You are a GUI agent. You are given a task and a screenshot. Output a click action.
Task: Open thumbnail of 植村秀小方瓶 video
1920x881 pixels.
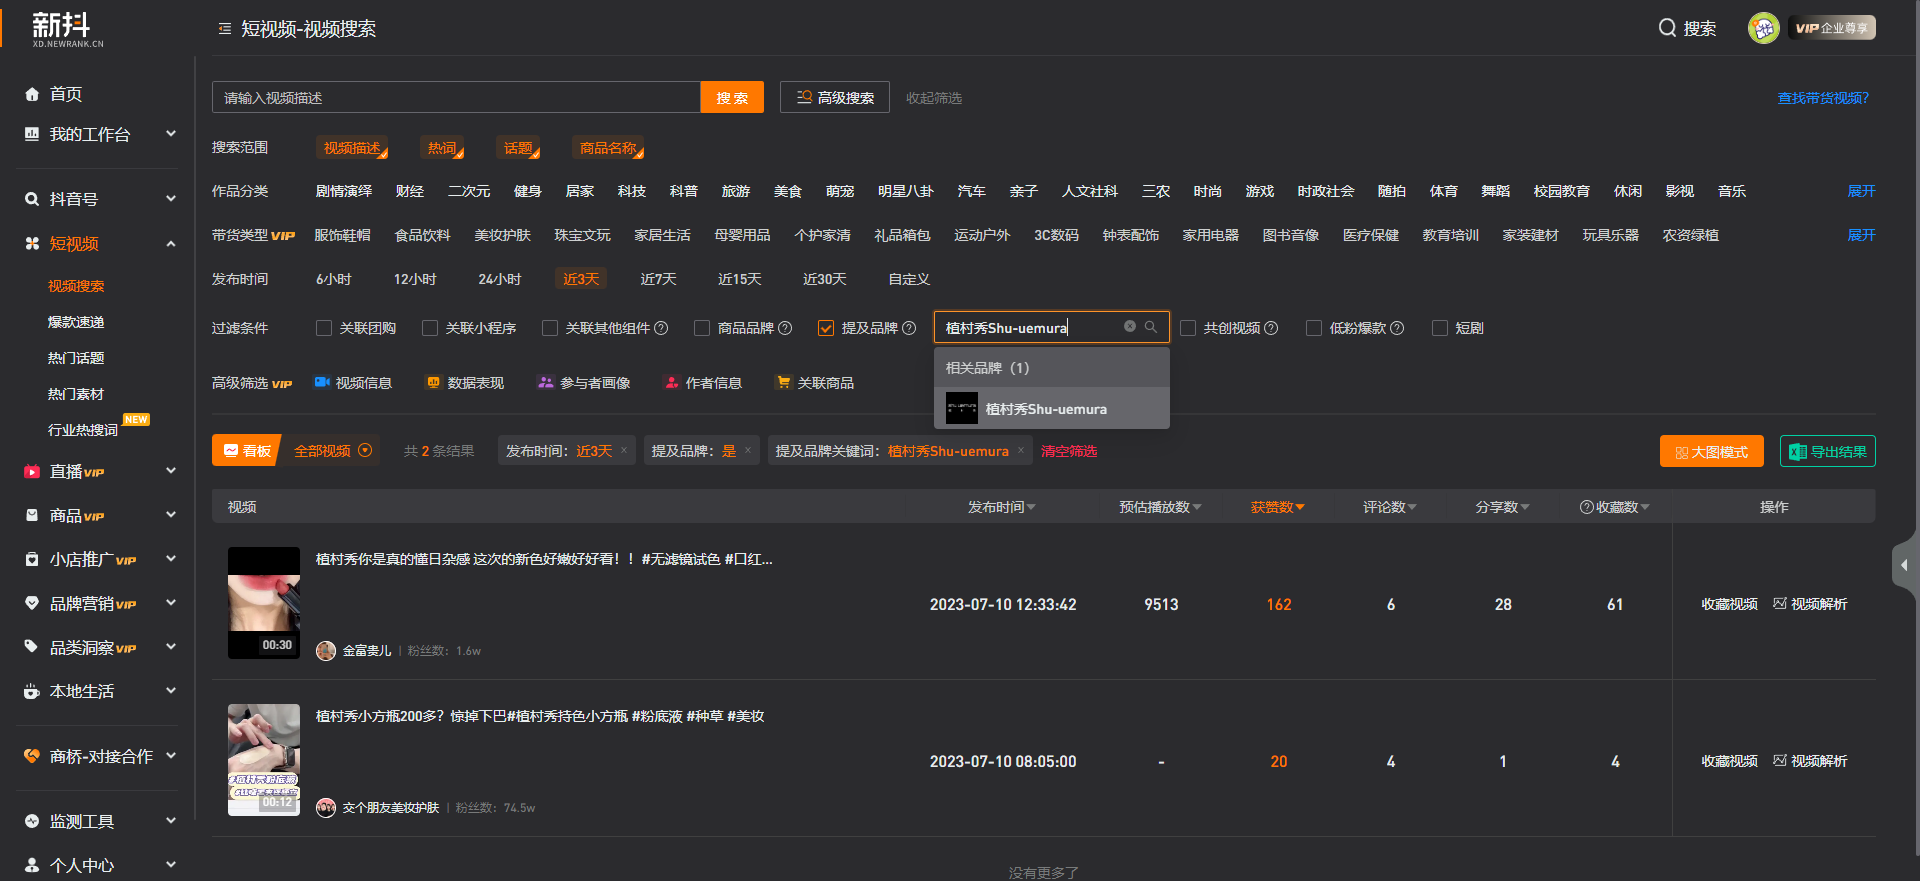point(264,760)
